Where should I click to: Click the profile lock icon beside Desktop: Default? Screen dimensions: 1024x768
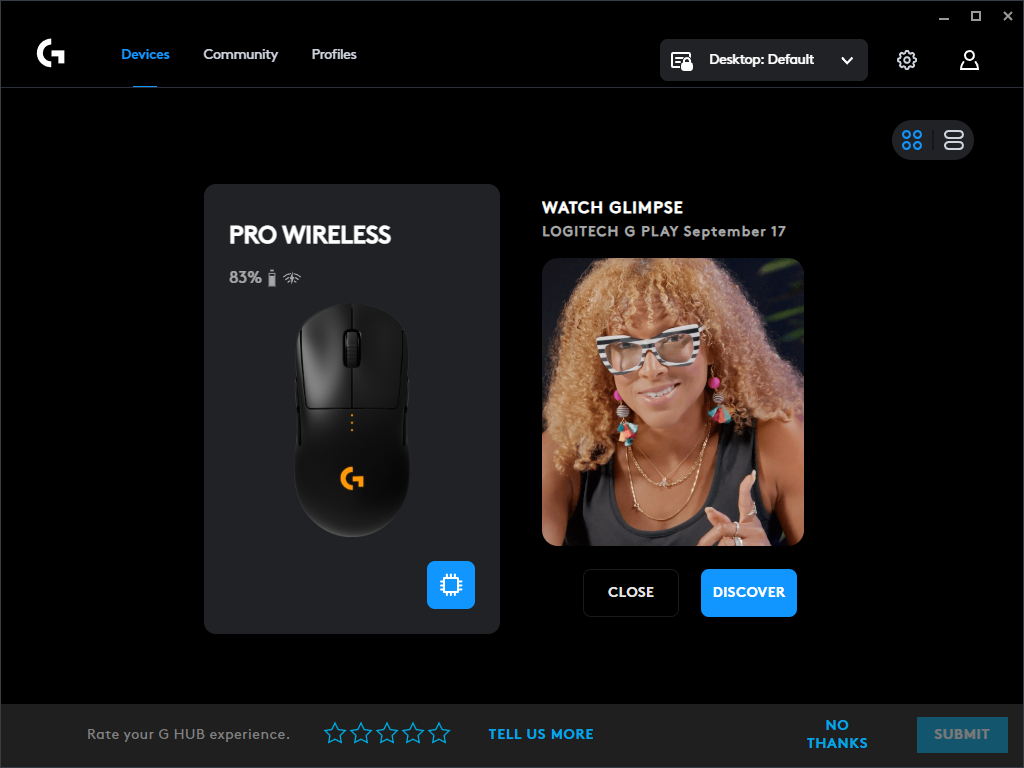point(682,61)
